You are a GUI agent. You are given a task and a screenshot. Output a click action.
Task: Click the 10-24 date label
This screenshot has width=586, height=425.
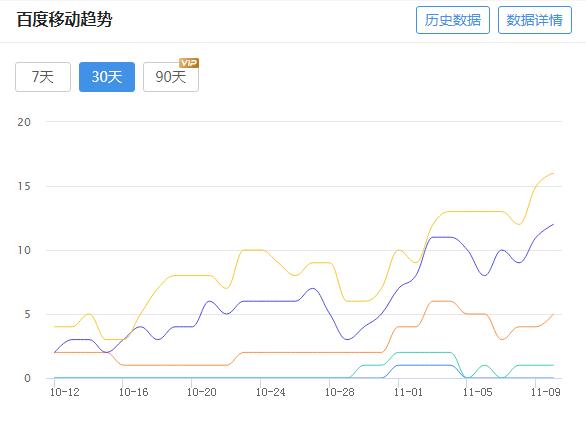[271, 392]
